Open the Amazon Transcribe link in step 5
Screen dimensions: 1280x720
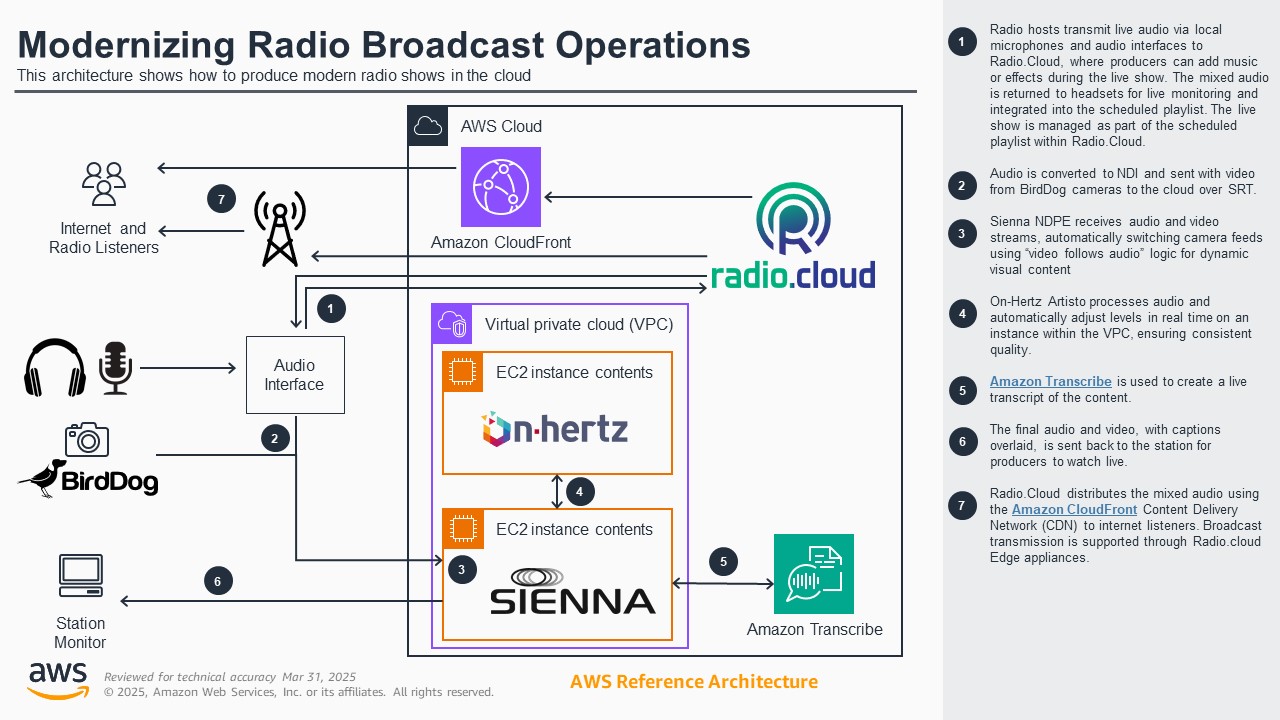point(1050,381)
